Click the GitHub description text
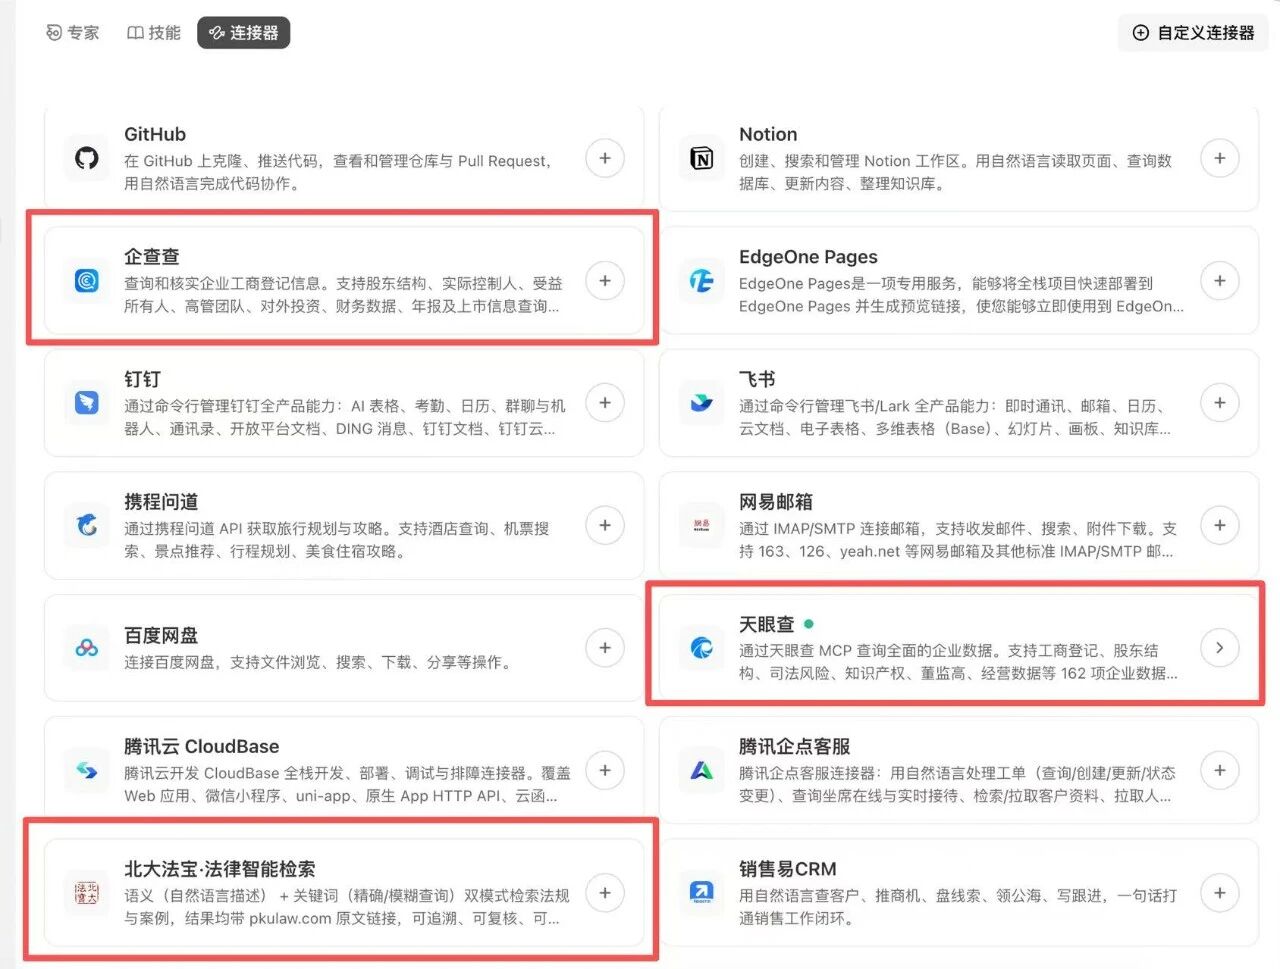1280x969 pixels. [338, 172]
